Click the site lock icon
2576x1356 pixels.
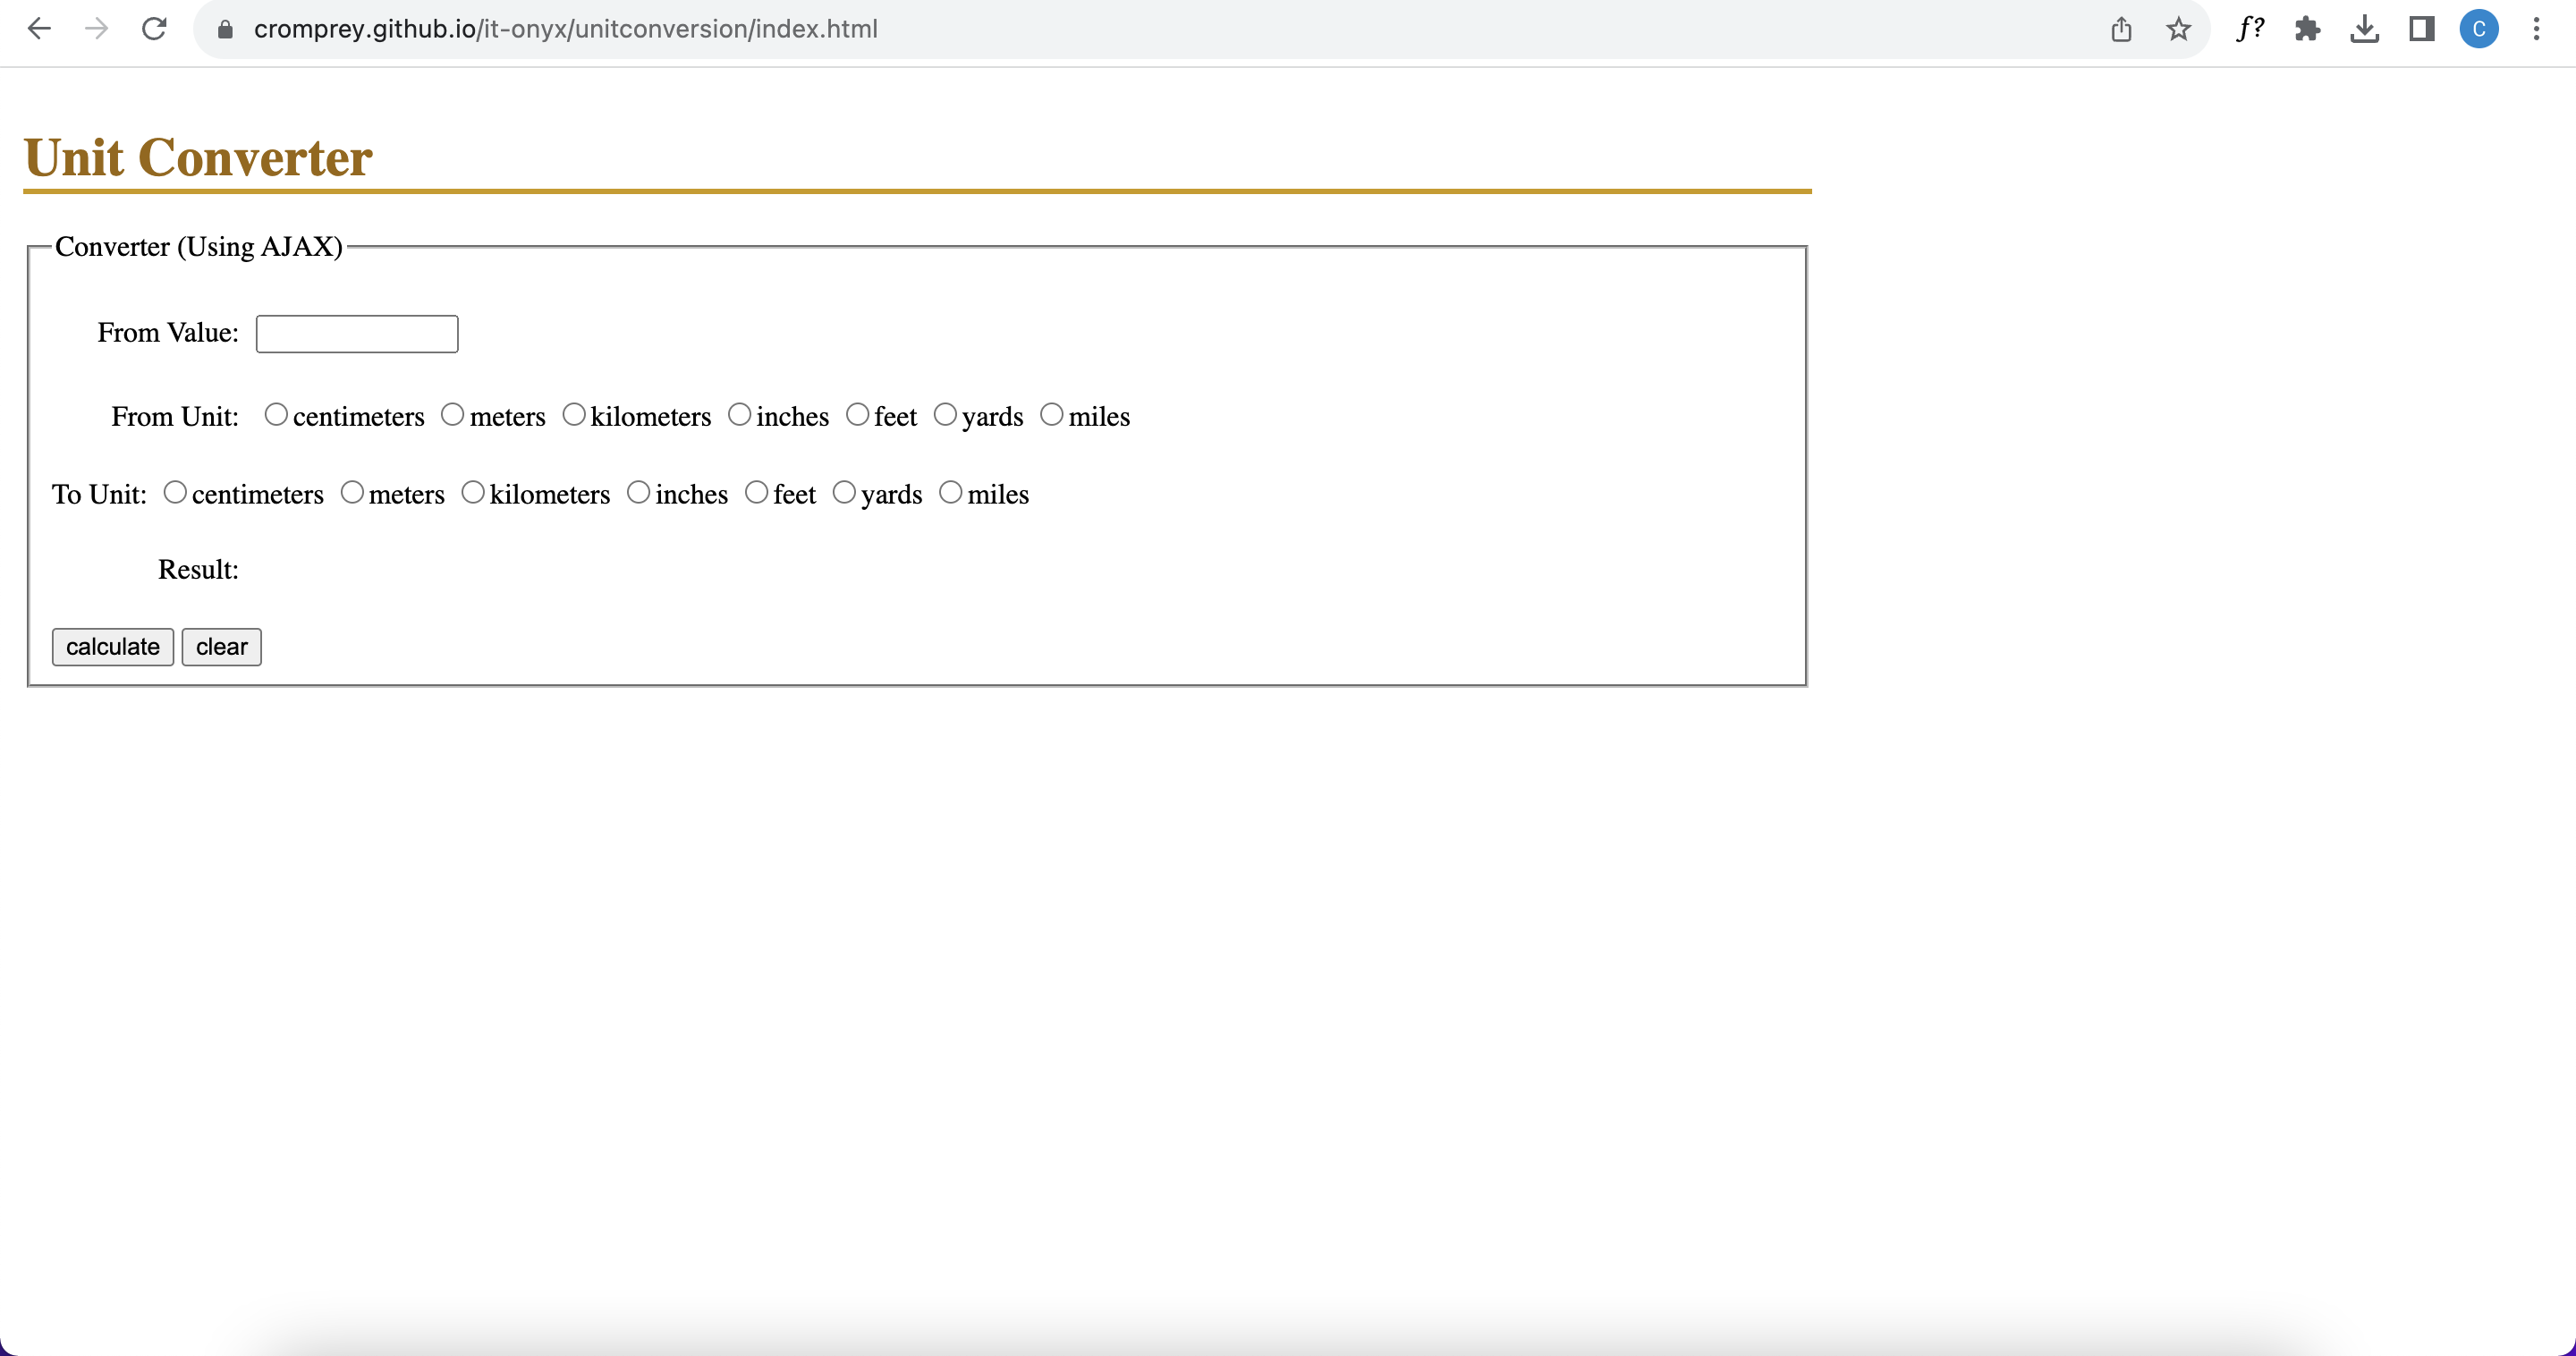[x=225, y=29]
